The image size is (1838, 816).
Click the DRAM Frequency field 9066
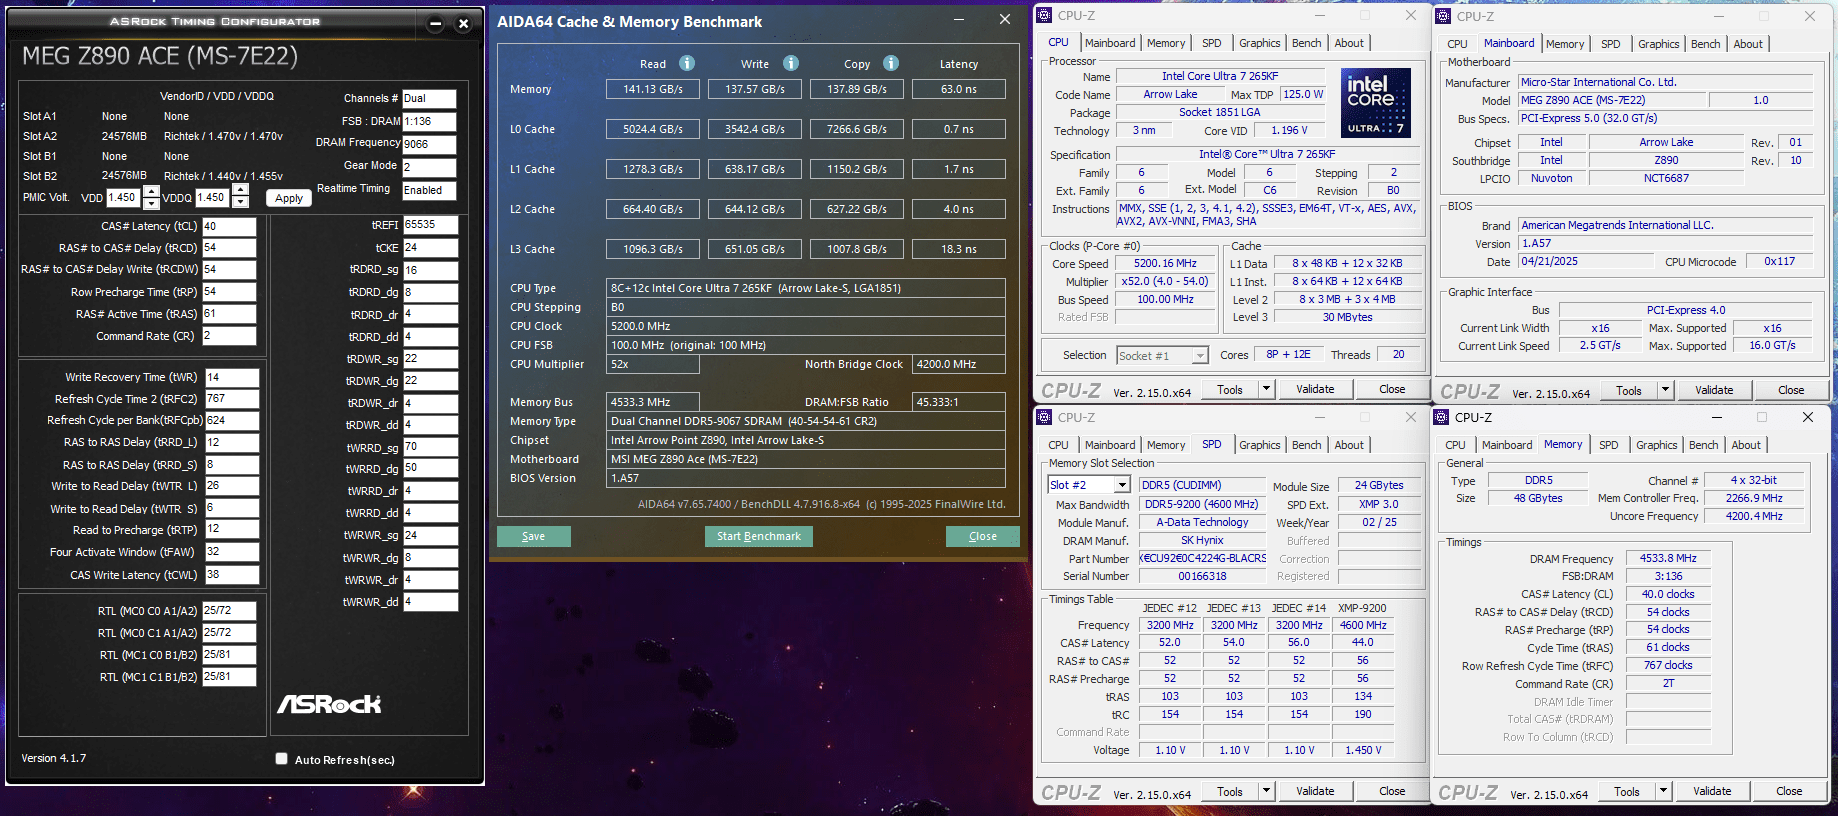click(429, 144)
